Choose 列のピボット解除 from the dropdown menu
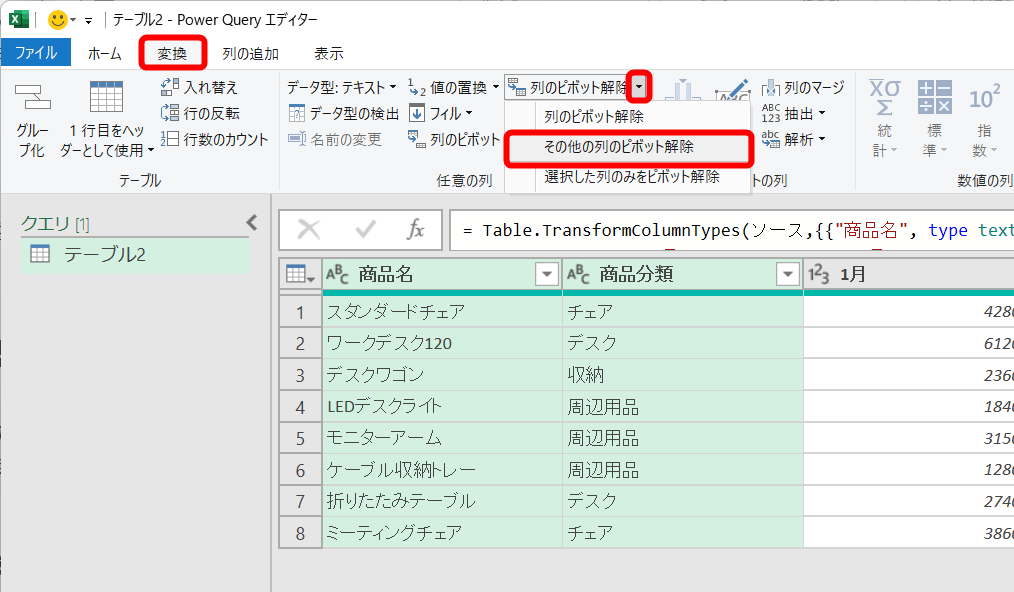The image size is (1014, 592). coord(594,116)
